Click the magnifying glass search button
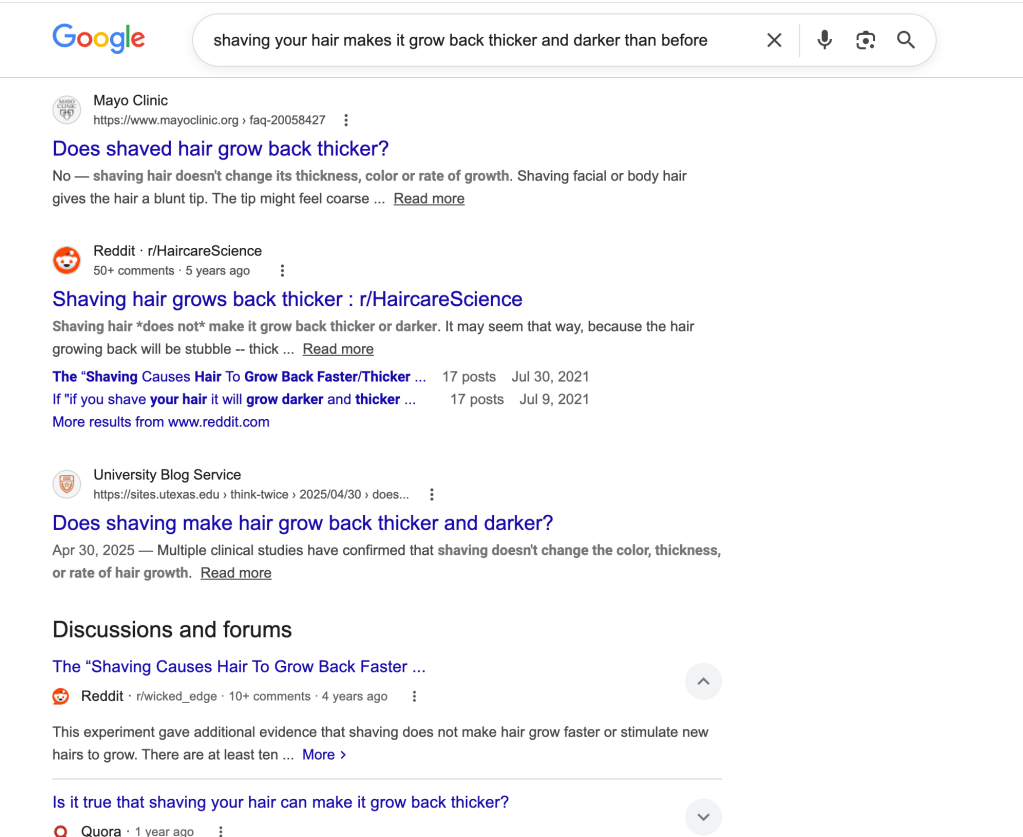The height and width of the screenshot is (837, 1023). (906, 40)
